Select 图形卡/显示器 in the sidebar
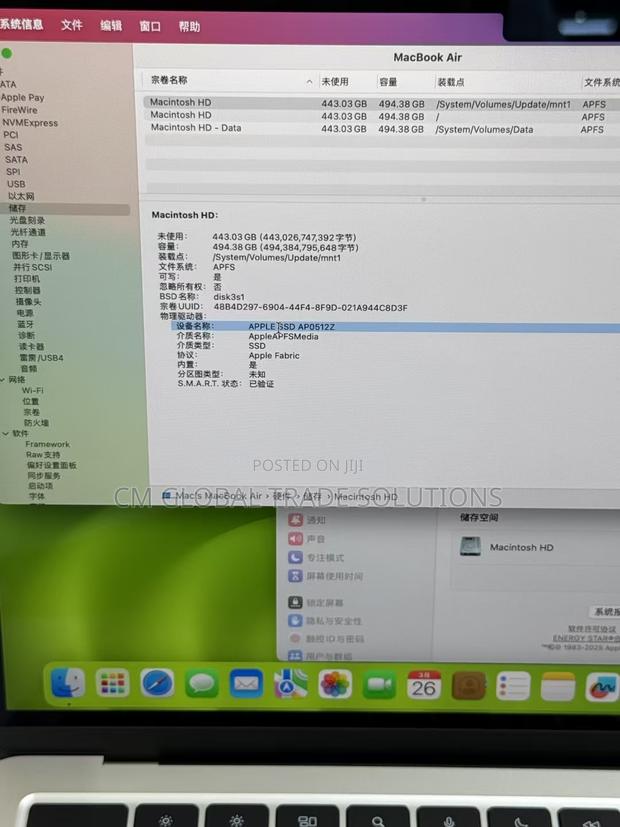The width and height of the screenshot is (620, 827). (x=41, y=256)
